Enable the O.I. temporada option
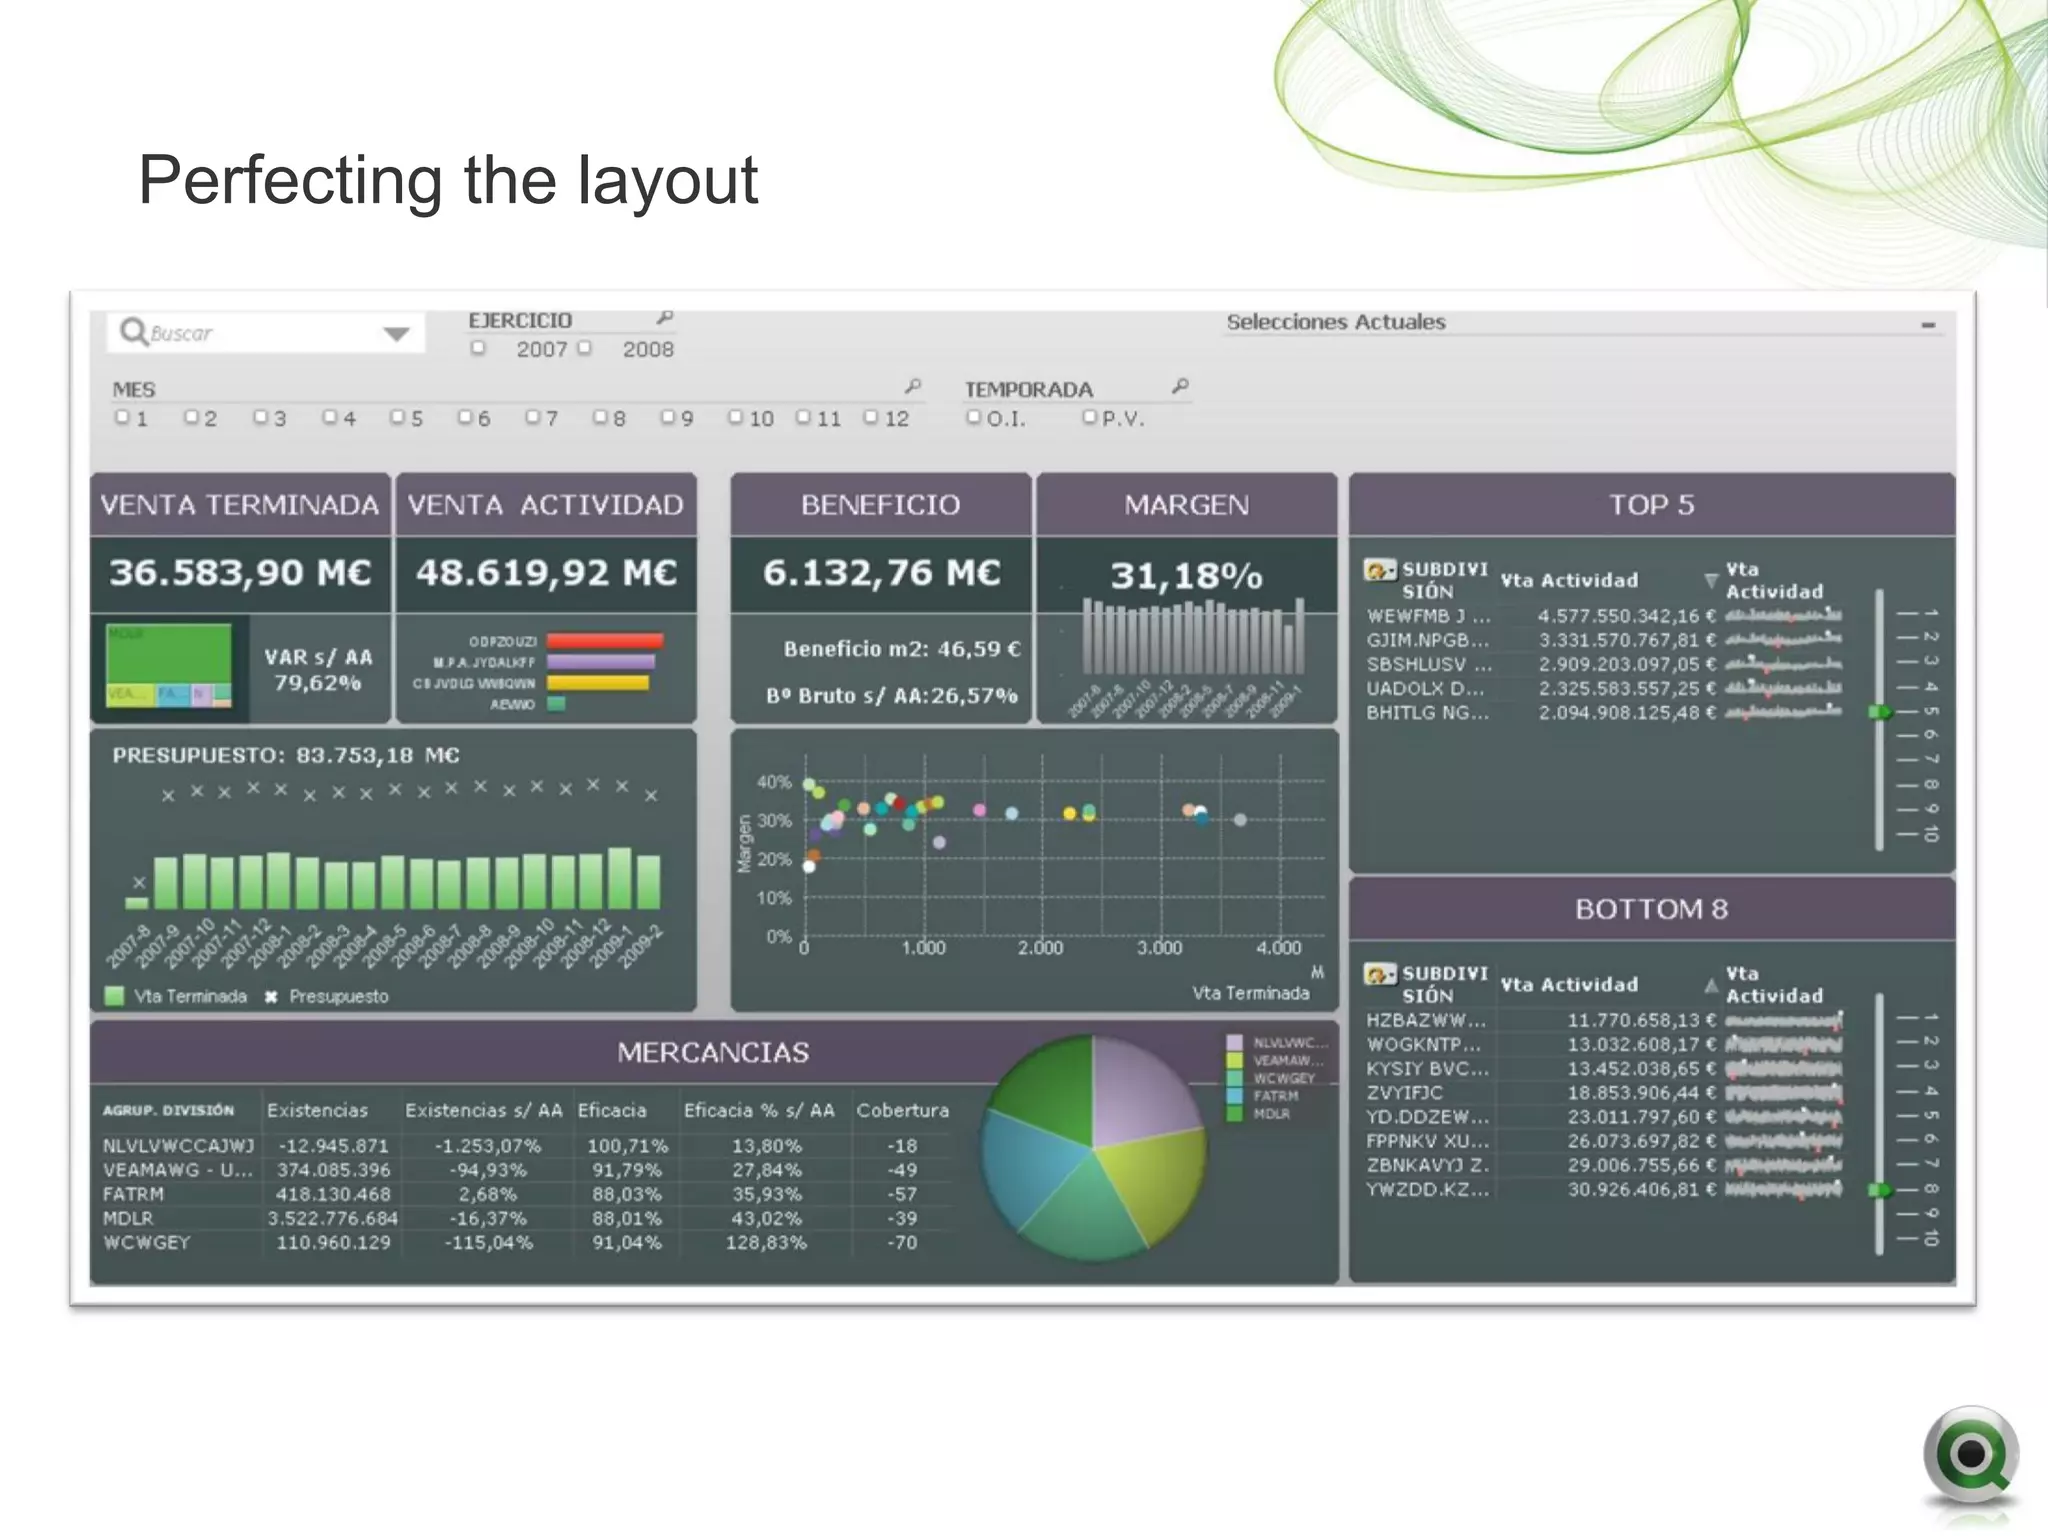2048x1536 pixels. point(973,417)
